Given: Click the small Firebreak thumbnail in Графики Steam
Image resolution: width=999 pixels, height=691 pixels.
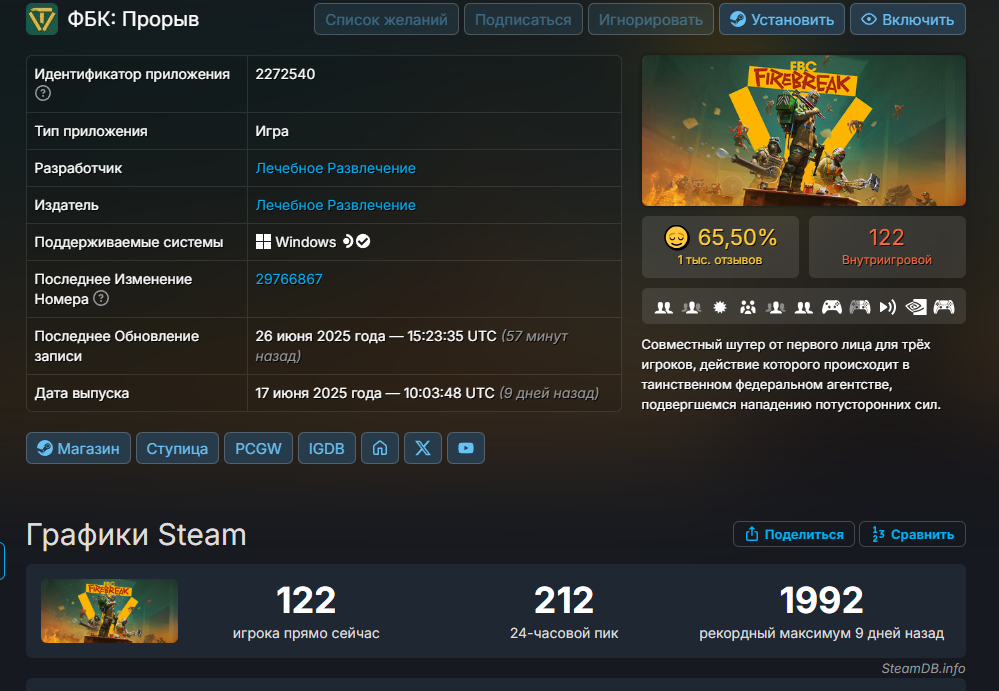Looking at the screenshot, I should coord(110,611).
